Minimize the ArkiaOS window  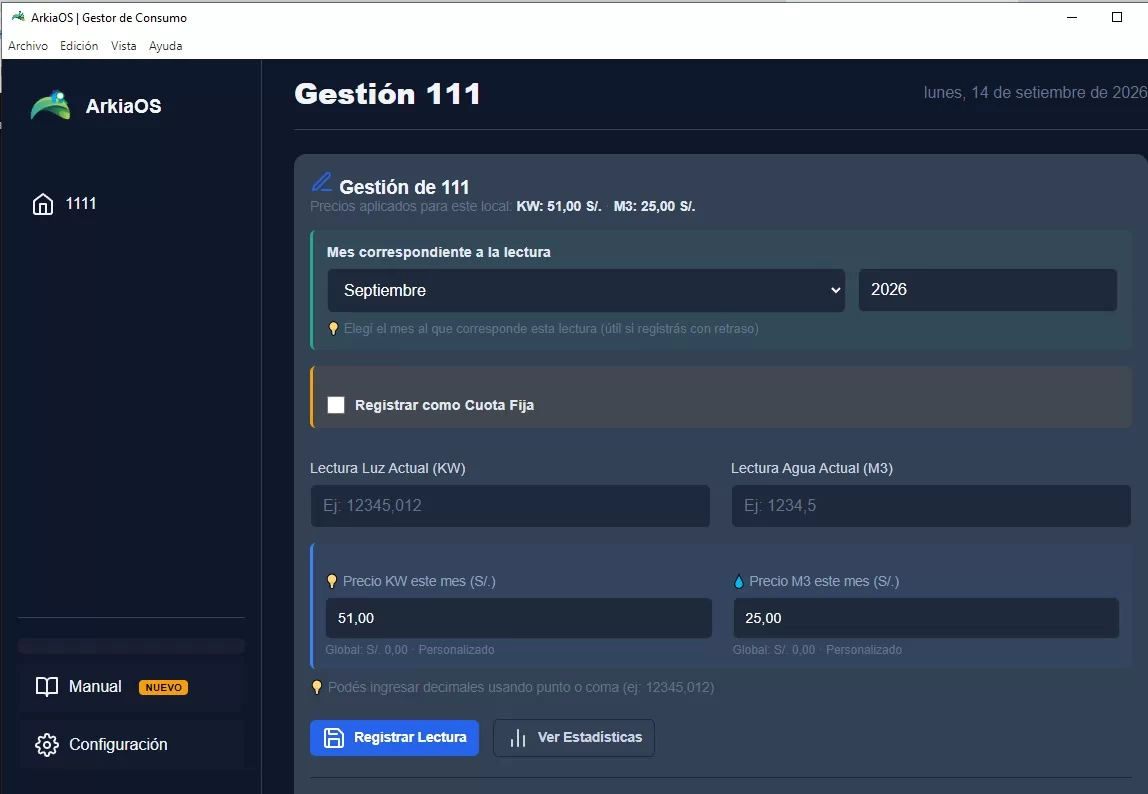(x=1072, y=17)
